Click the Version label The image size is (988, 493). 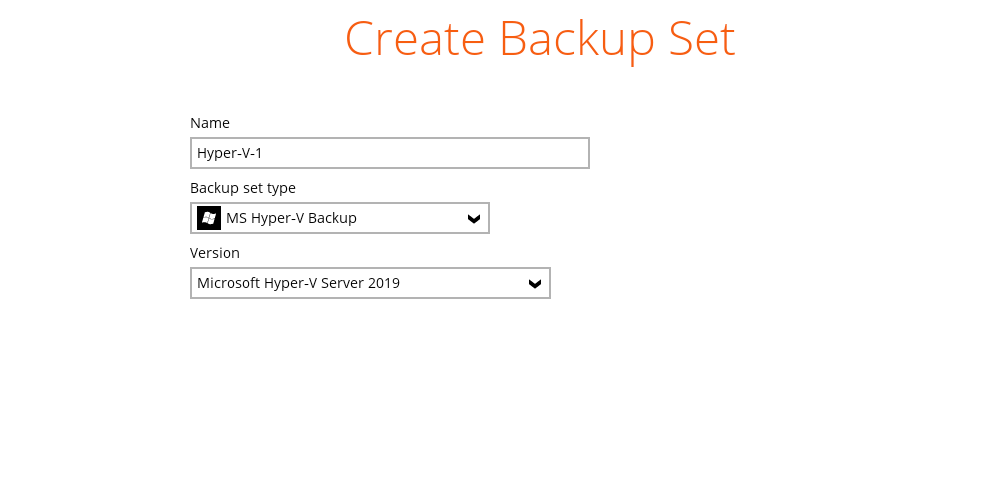tap(215, 253)
